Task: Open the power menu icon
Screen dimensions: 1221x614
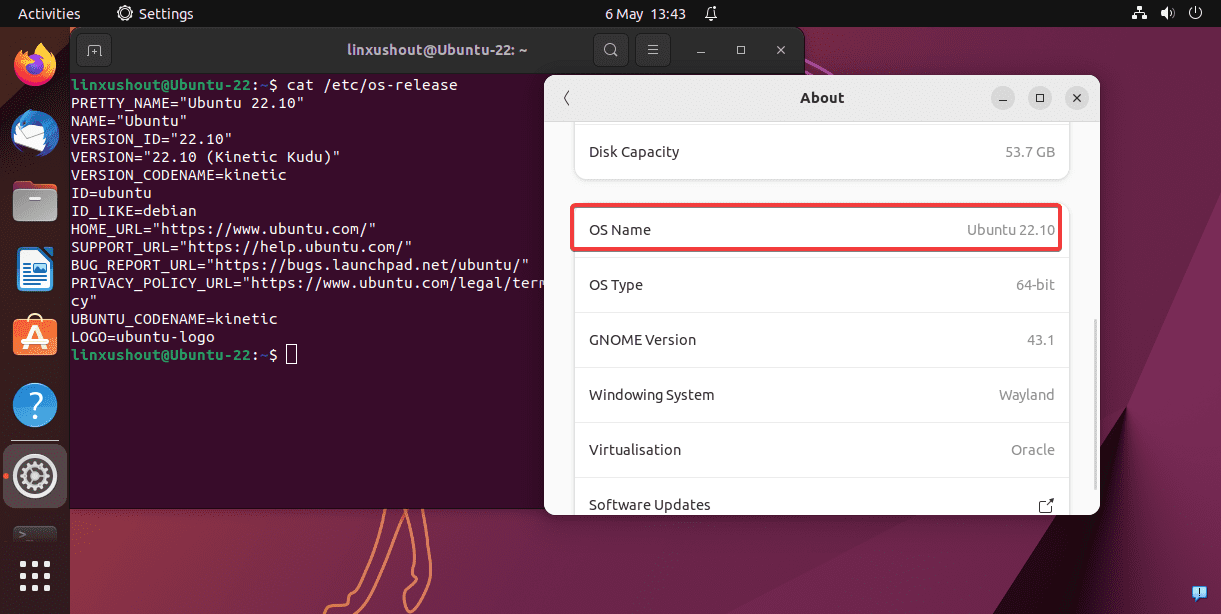Action: (x=1194, y=14)
